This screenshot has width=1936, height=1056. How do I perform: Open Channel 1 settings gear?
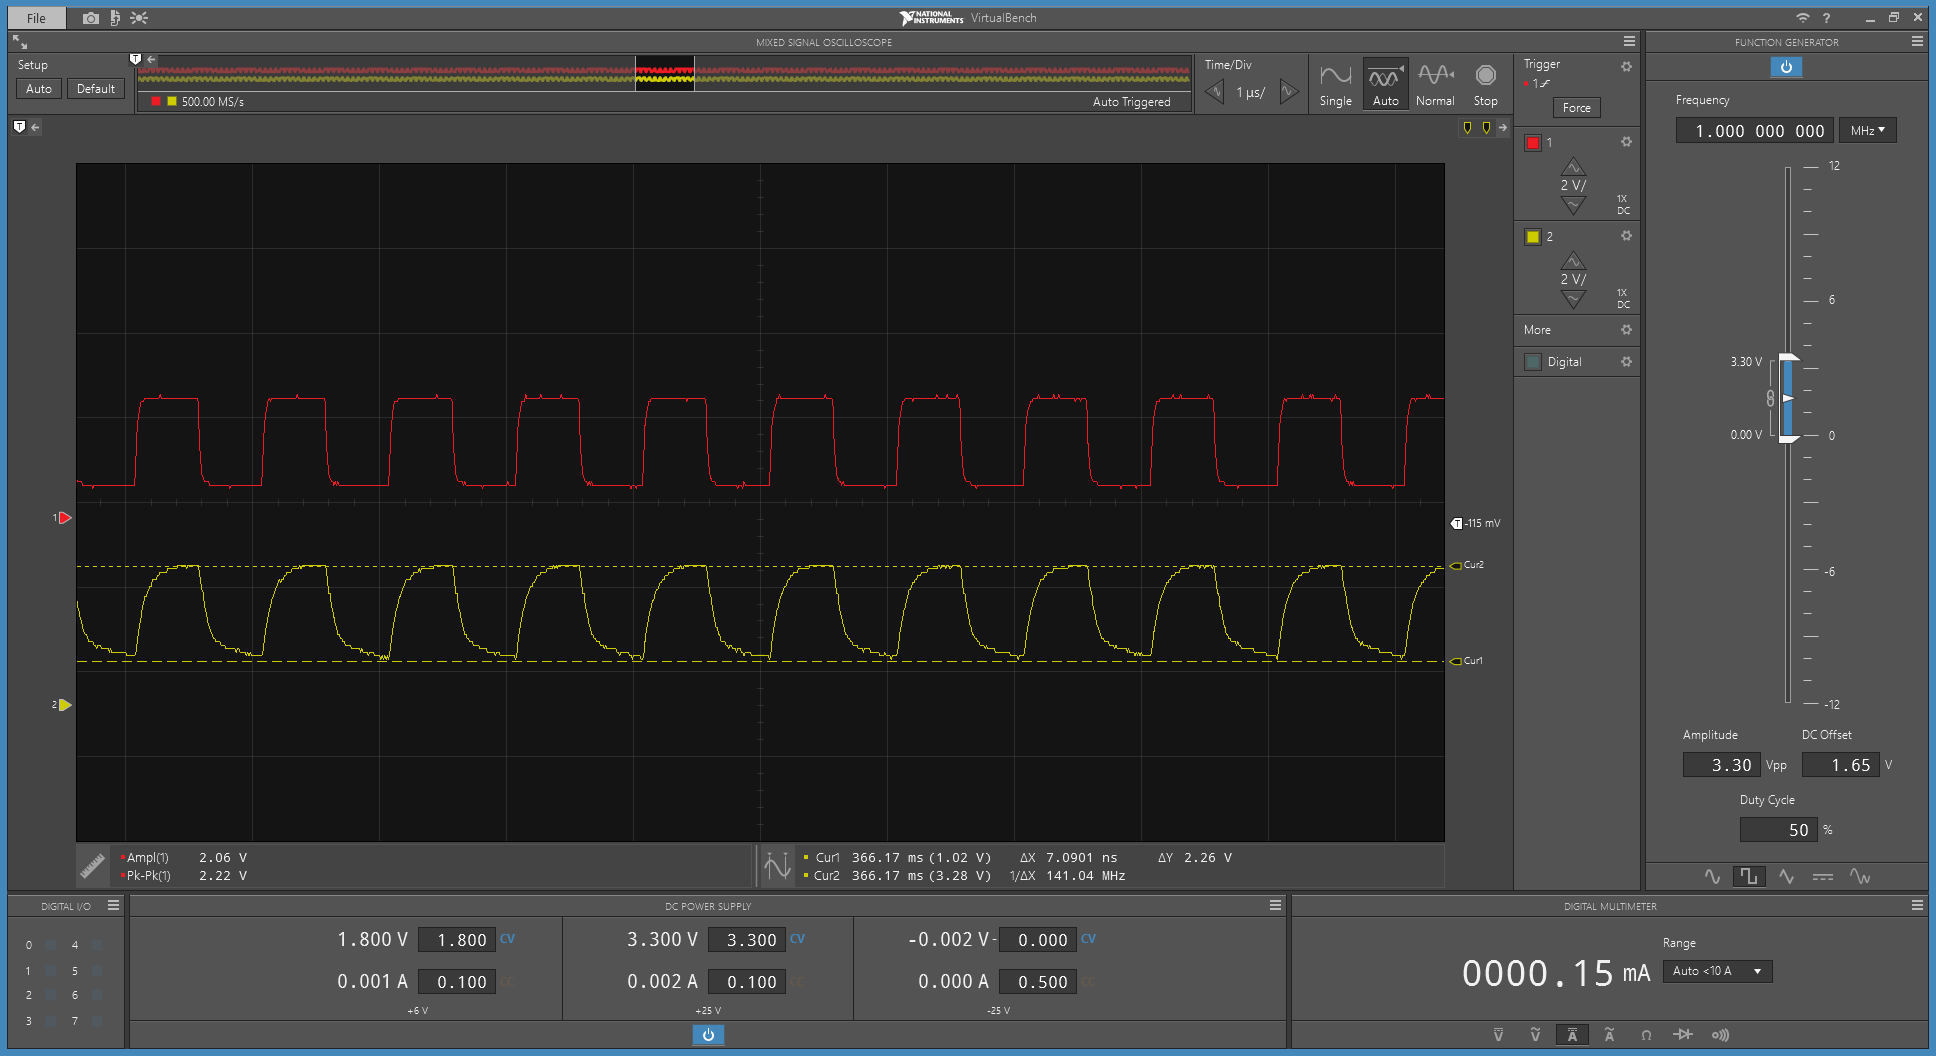[1626, 142]
